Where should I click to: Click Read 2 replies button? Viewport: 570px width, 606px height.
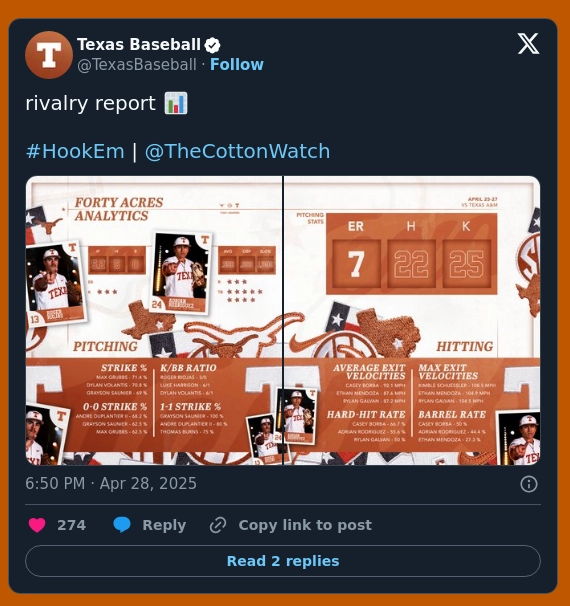[283, 561]
